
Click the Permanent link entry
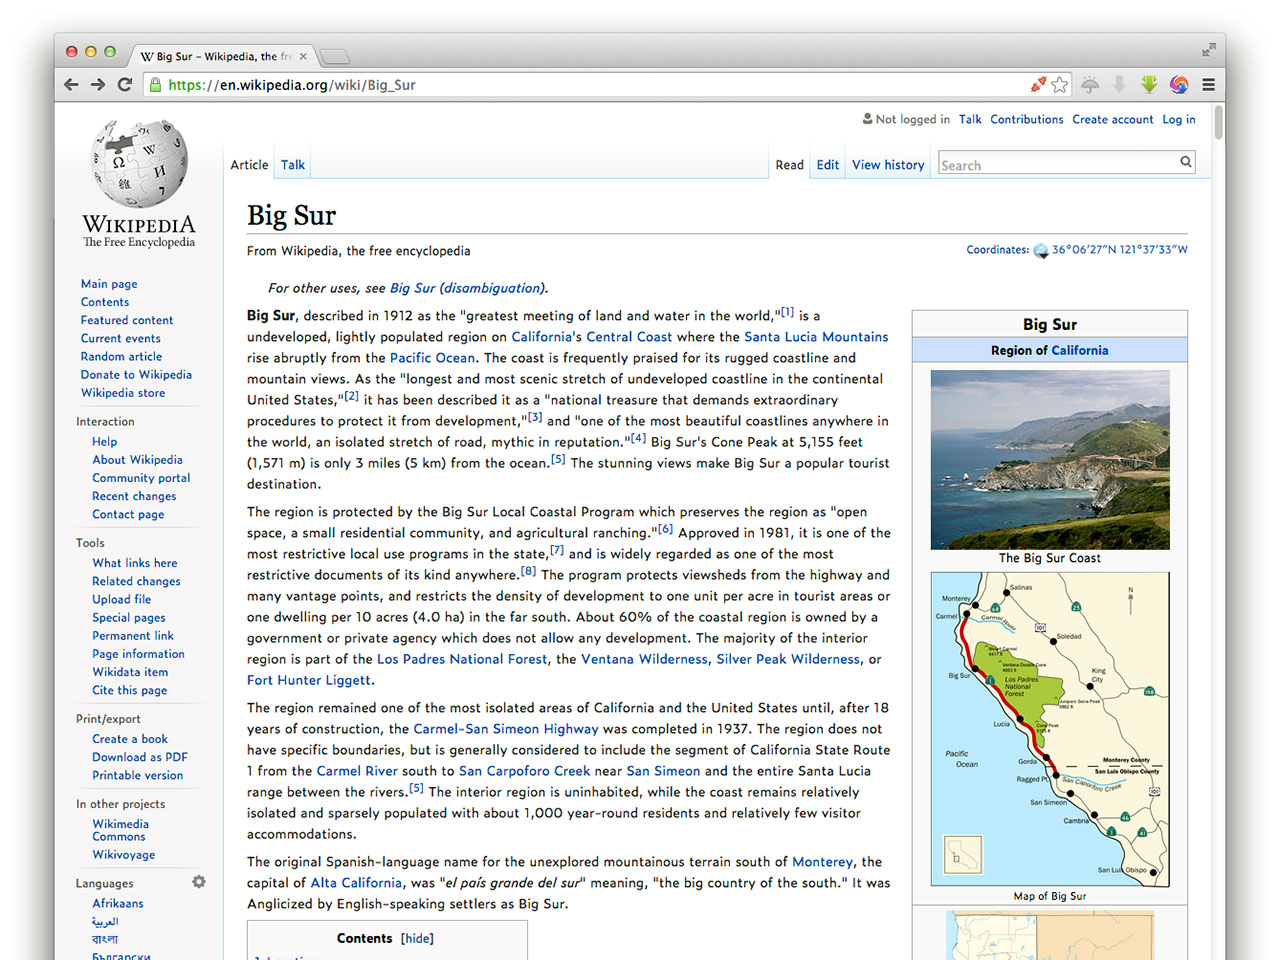click(x=133, y=636)
